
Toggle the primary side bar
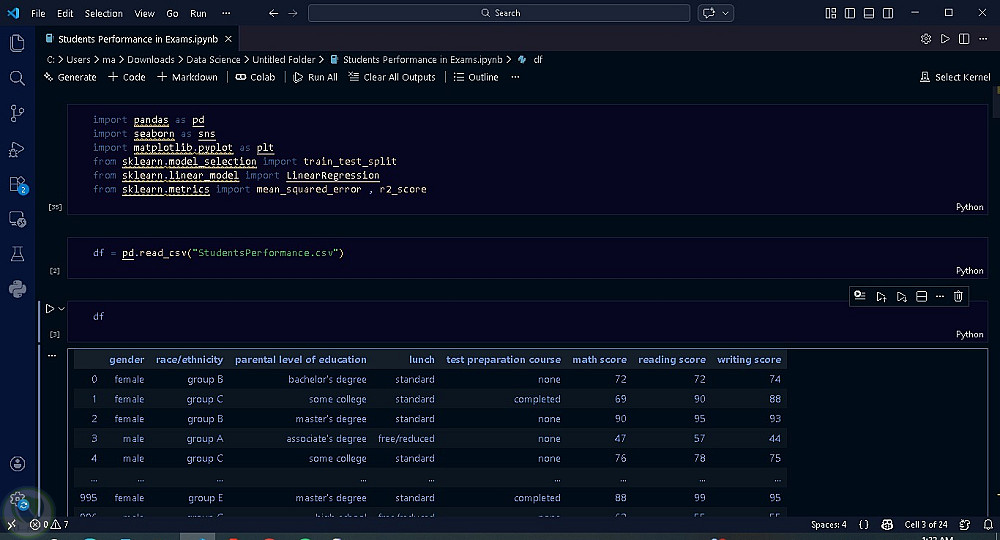pyautogui.click(x=849, y=13)
